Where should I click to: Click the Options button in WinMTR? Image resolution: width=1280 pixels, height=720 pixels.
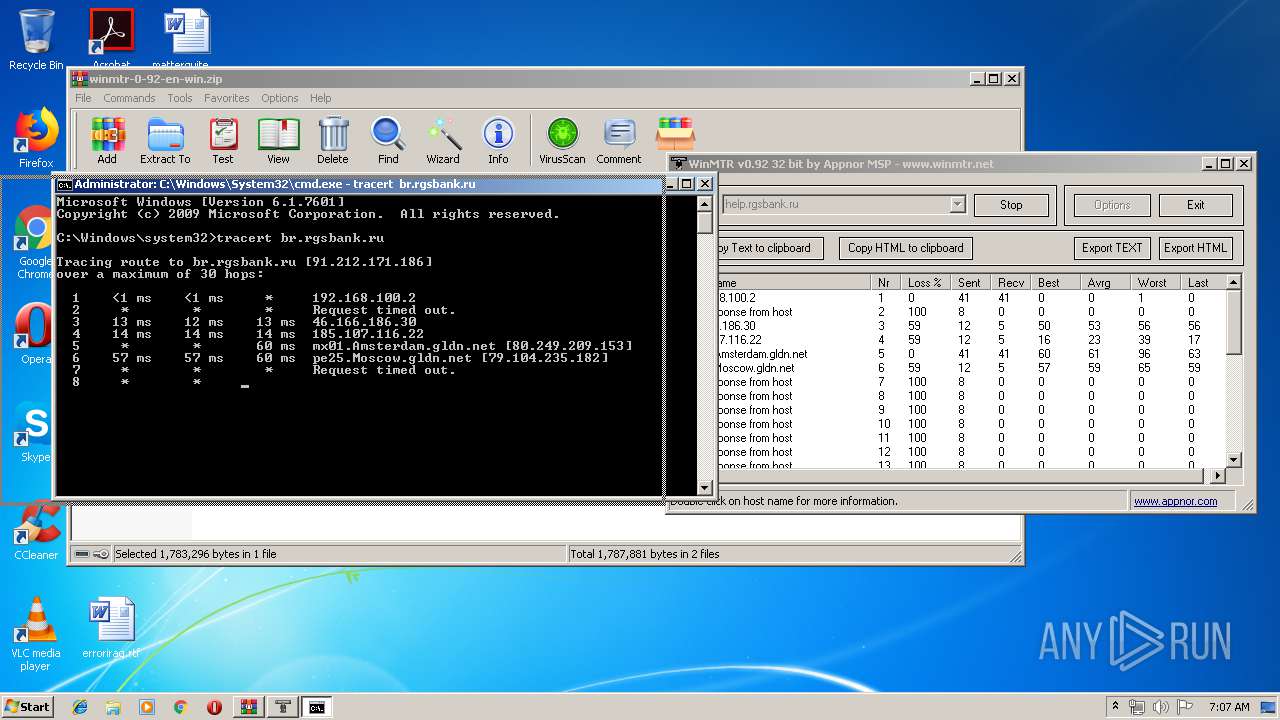1112,205
